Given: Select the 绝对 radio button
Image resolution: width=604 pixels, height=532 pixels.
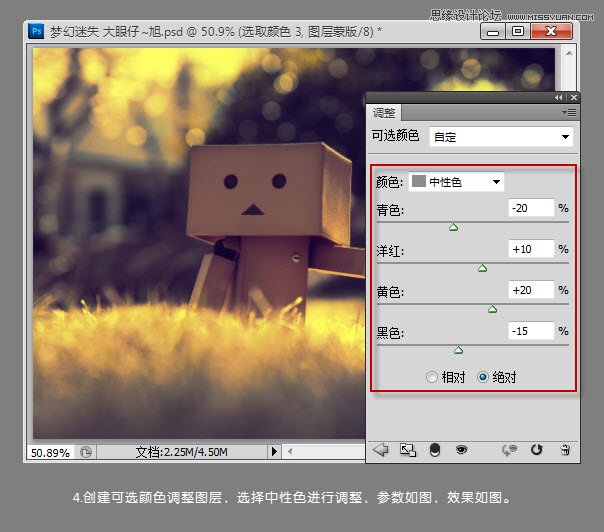Looking at the screenshot, I should 483,377.
